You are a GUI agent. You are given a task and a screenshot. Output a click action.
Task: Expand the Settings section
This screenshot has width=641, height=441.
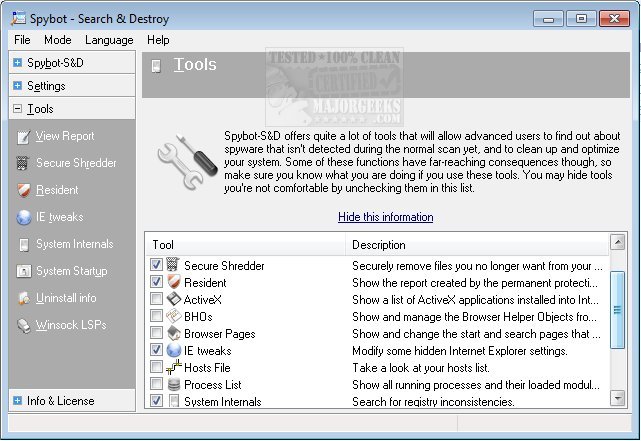[x=17, y=86]
